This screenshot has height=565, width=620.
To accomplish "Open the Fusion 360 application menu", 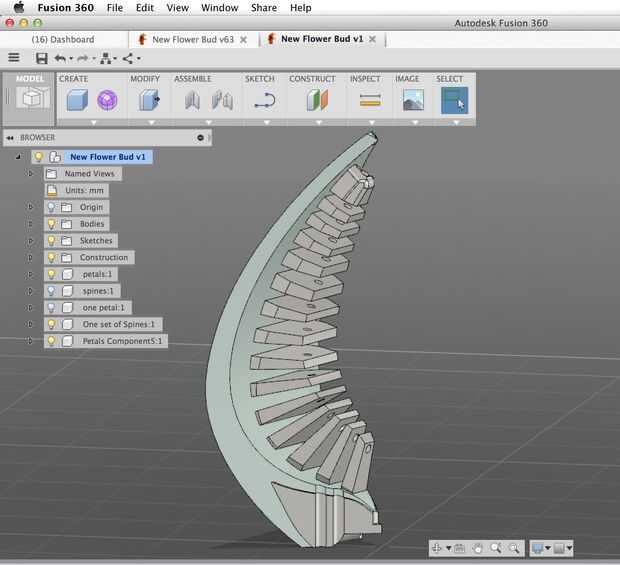I will tap(66, 8).
